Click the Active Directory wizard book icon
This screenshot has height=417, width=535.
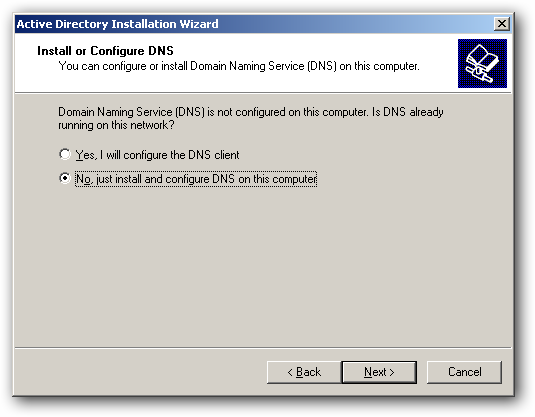tap(482, 63)
